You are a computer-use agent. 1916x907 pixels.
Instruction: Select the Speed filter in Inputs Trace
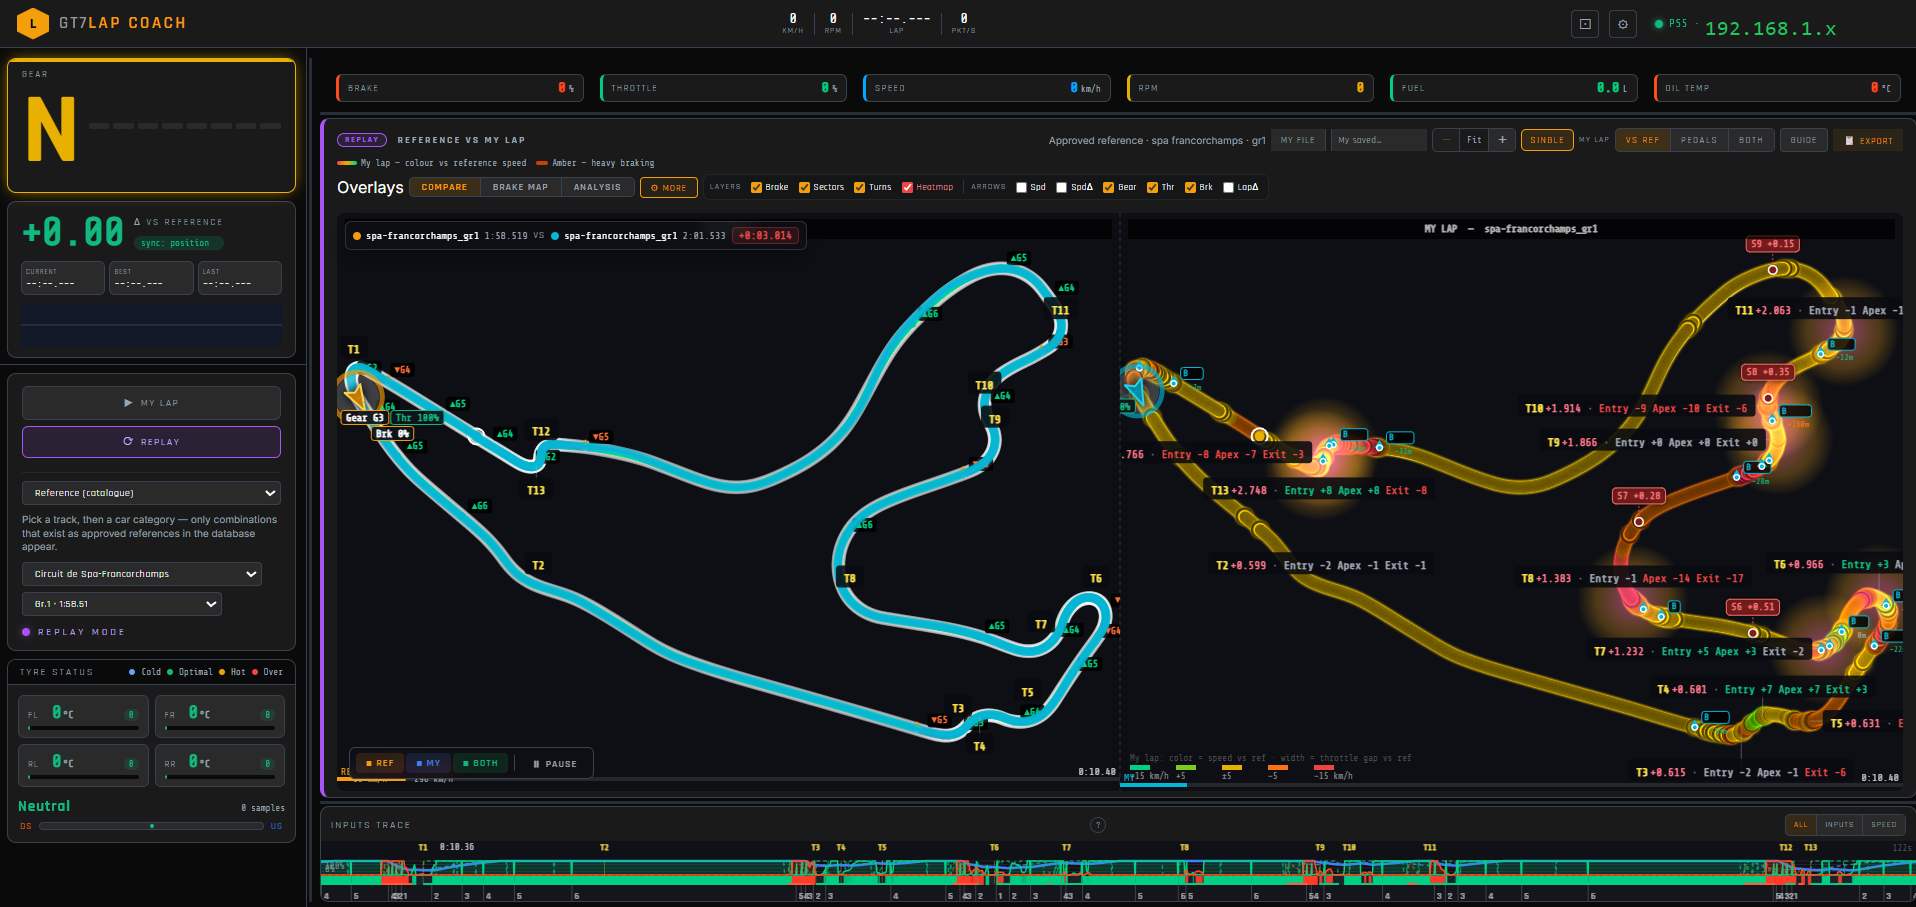[1884, 825]
